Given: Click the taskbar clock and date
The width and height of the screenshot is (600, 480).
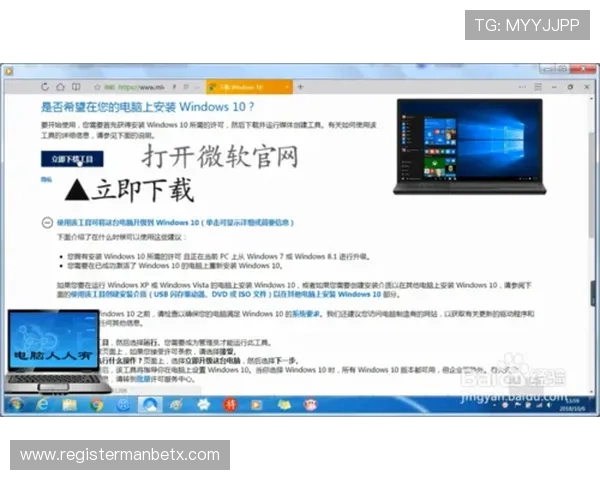Looking at the screenshot, I should (572, 405).
